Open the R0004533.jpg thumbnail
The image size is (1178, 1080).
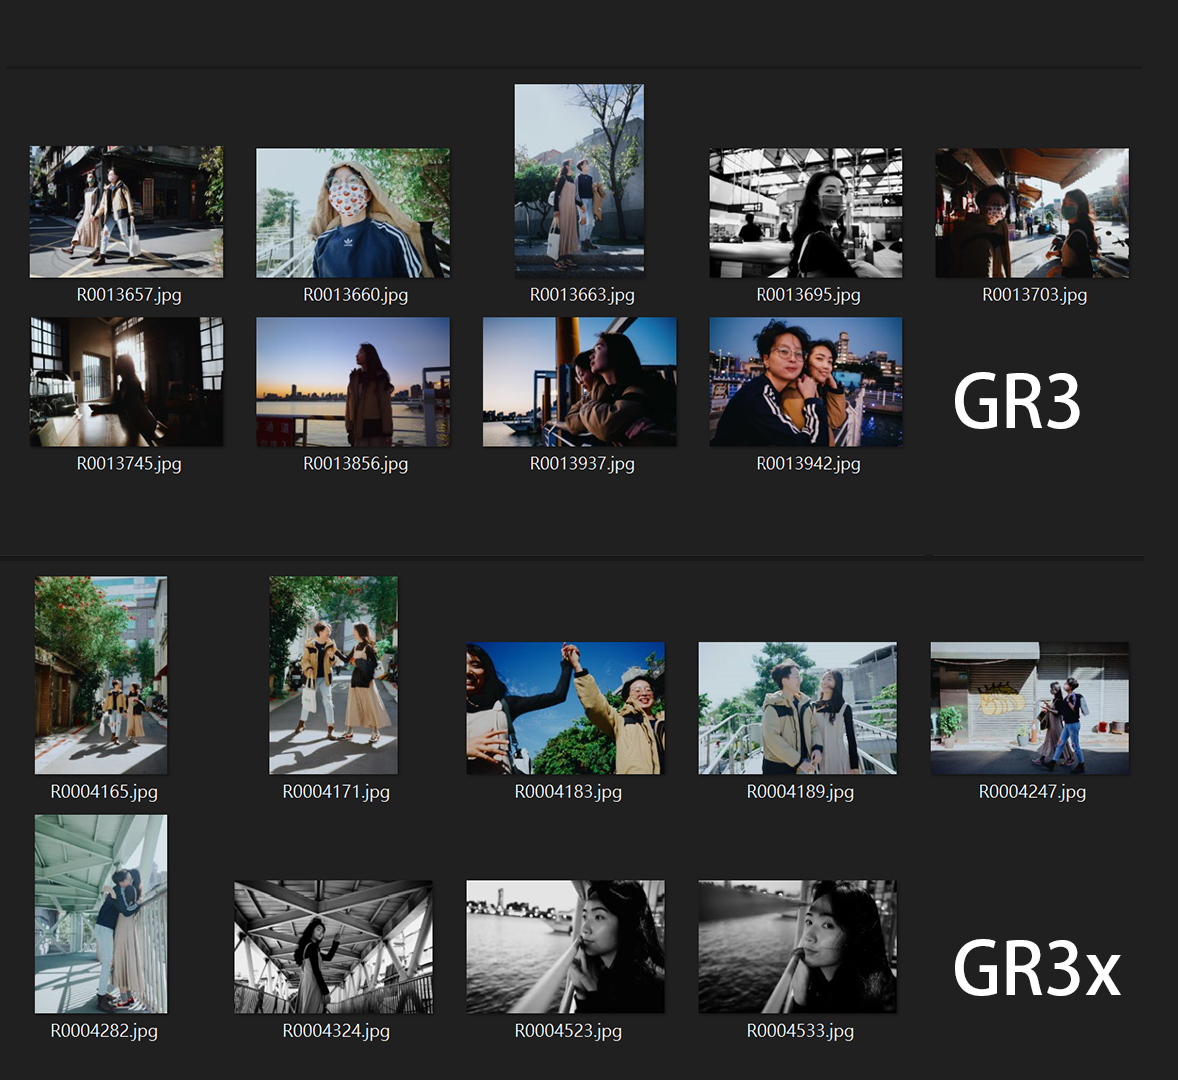point(797,947)
